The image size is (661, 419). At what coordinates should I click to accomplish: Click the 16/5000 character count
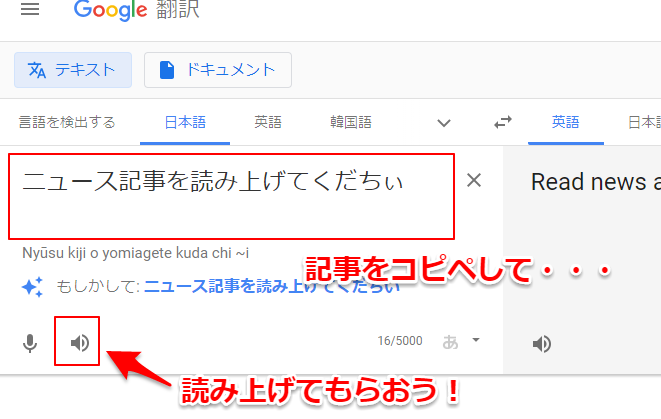pyautogui.click(x=400, y=341)
